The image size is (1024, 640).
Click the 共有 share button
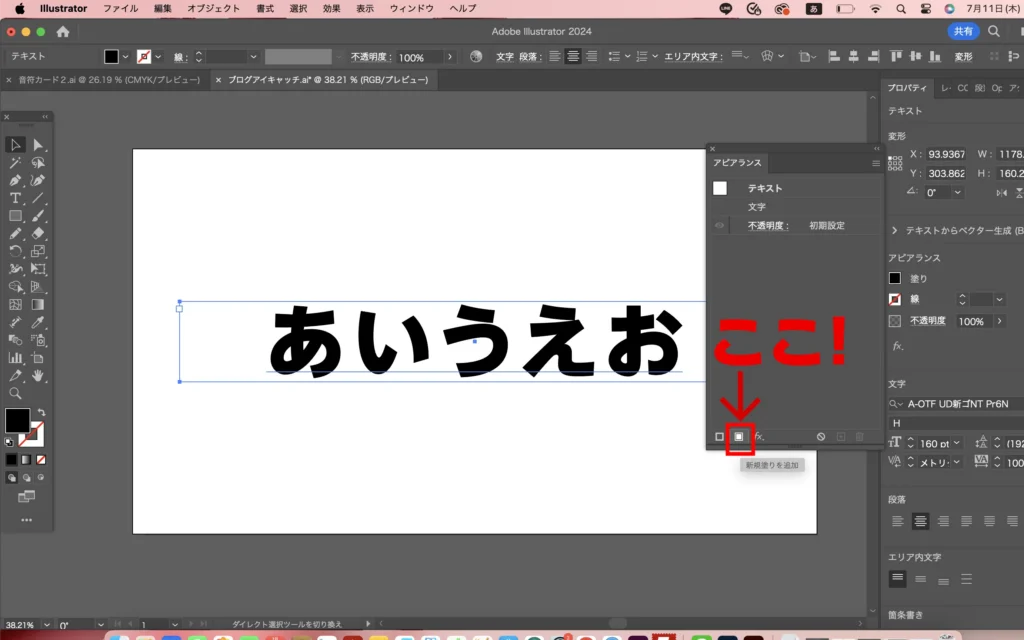click(963, 31)
